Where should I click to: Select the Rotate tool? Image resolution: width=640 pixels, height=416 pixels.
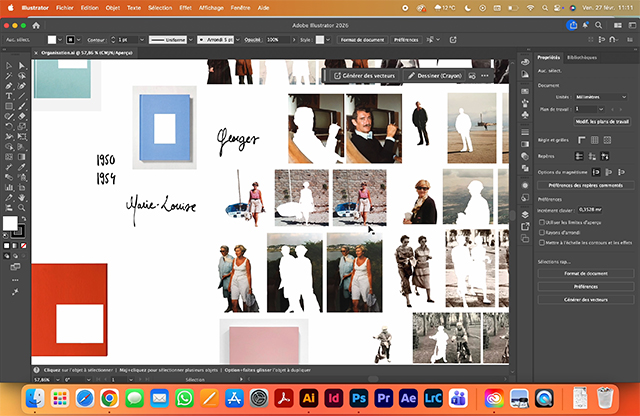point(9,127)
